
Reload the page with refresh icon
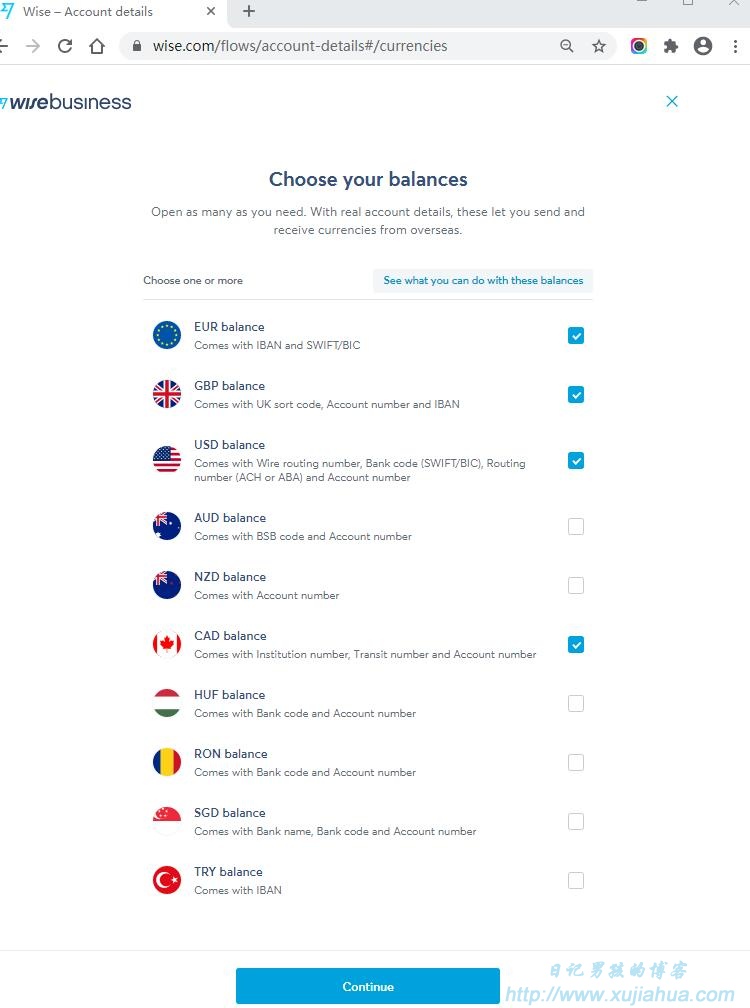65,46
